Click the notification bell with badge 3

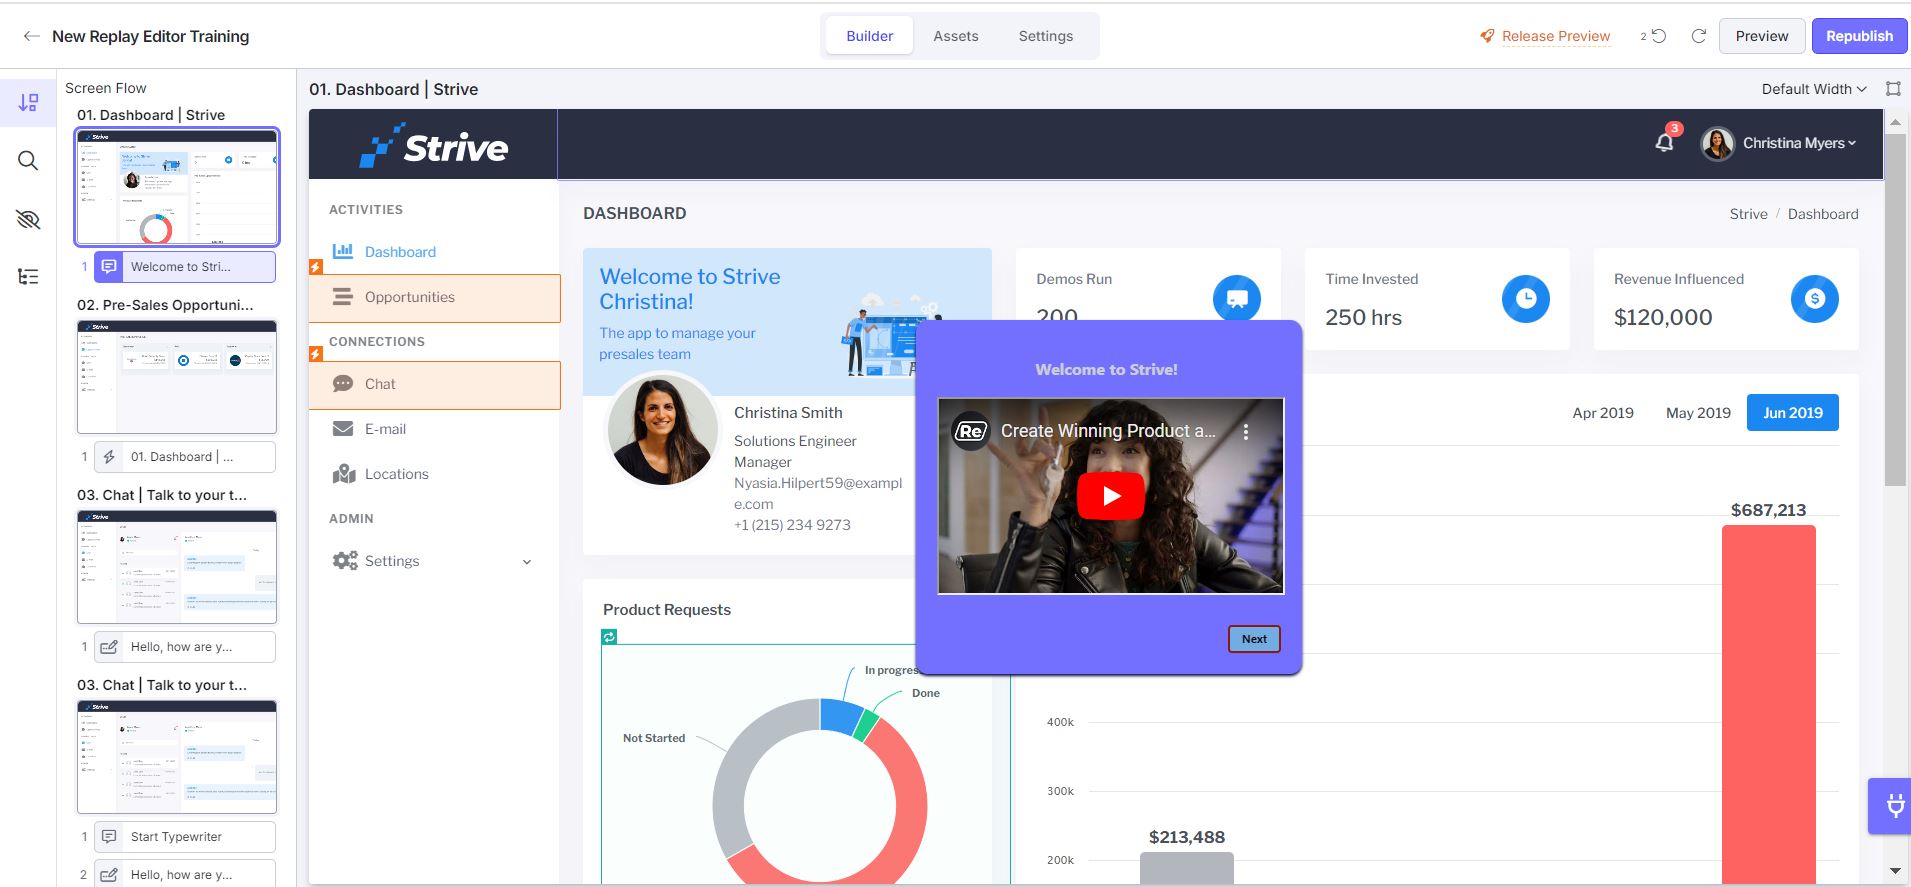1665,141
